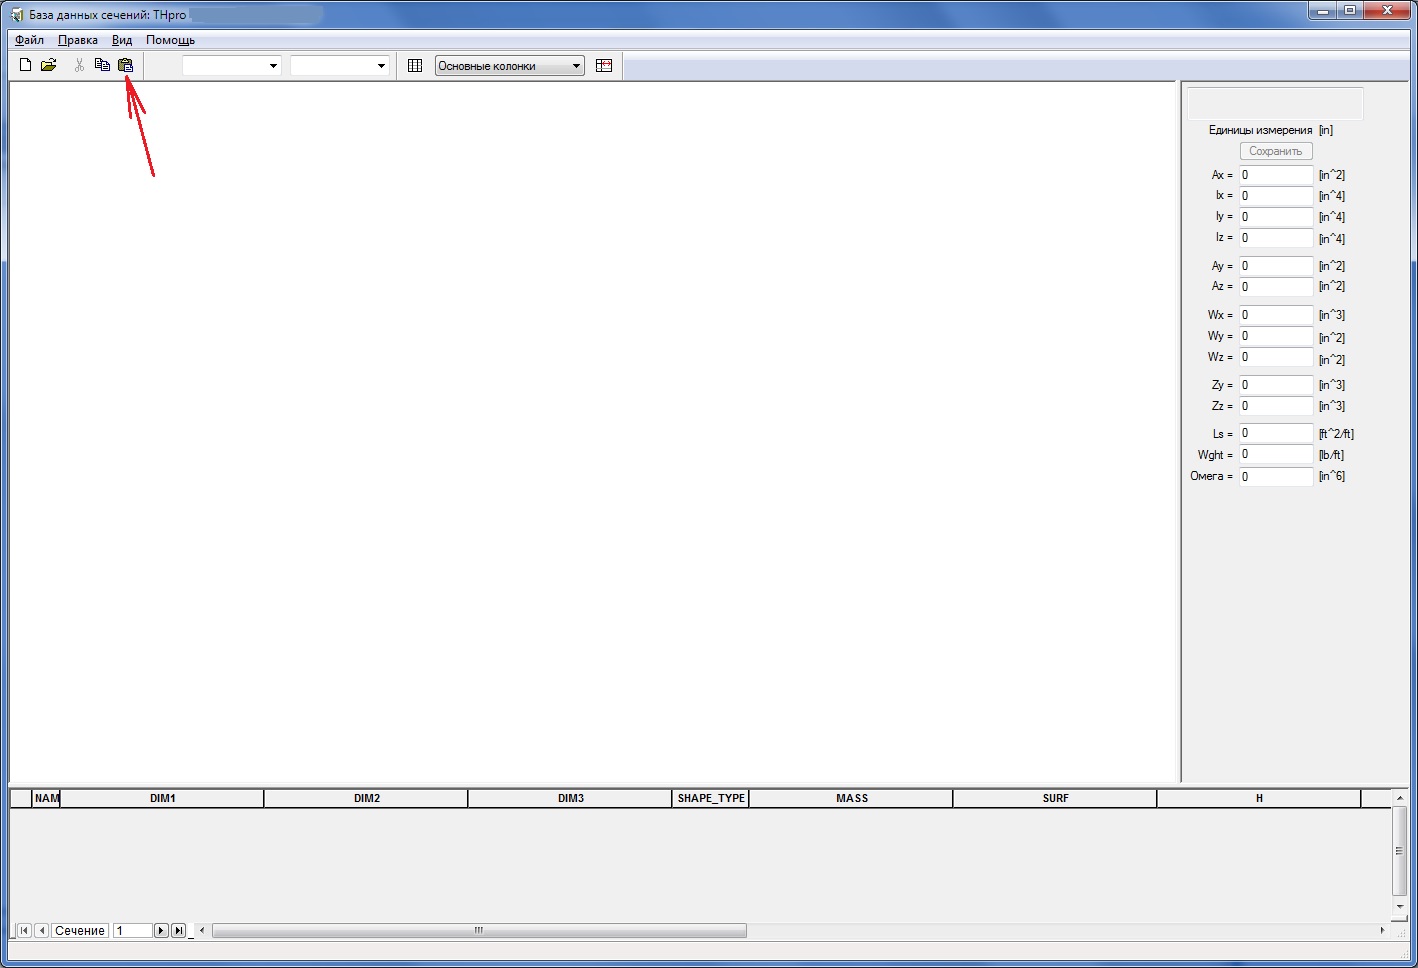Viewport: 1418px width, 968px height.
Task: Jump to the first record
Action: [24, 930]
